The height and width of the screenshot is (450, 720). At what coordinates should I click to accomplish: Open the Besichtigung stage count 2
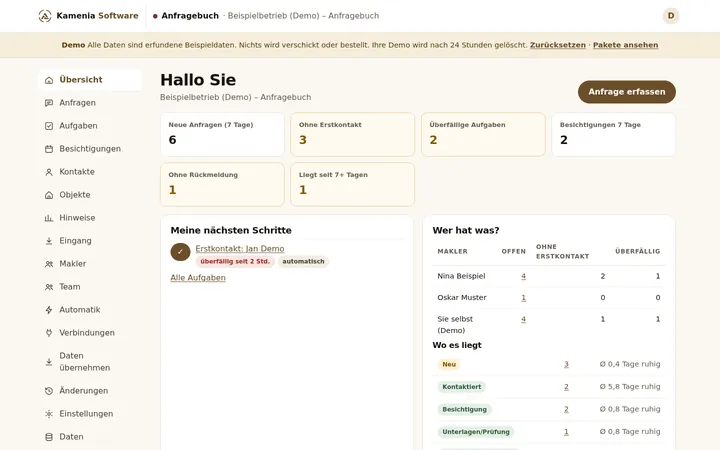click(x=566, y=409)
